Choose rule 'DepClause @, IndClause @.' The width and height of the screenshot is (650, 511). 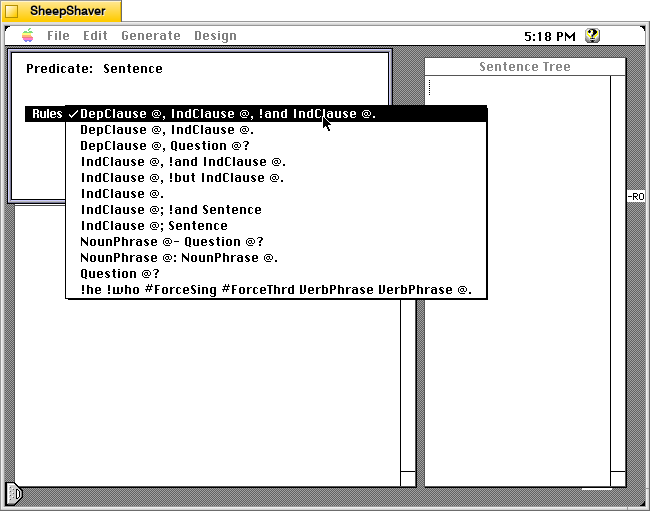tap(276, 130)
